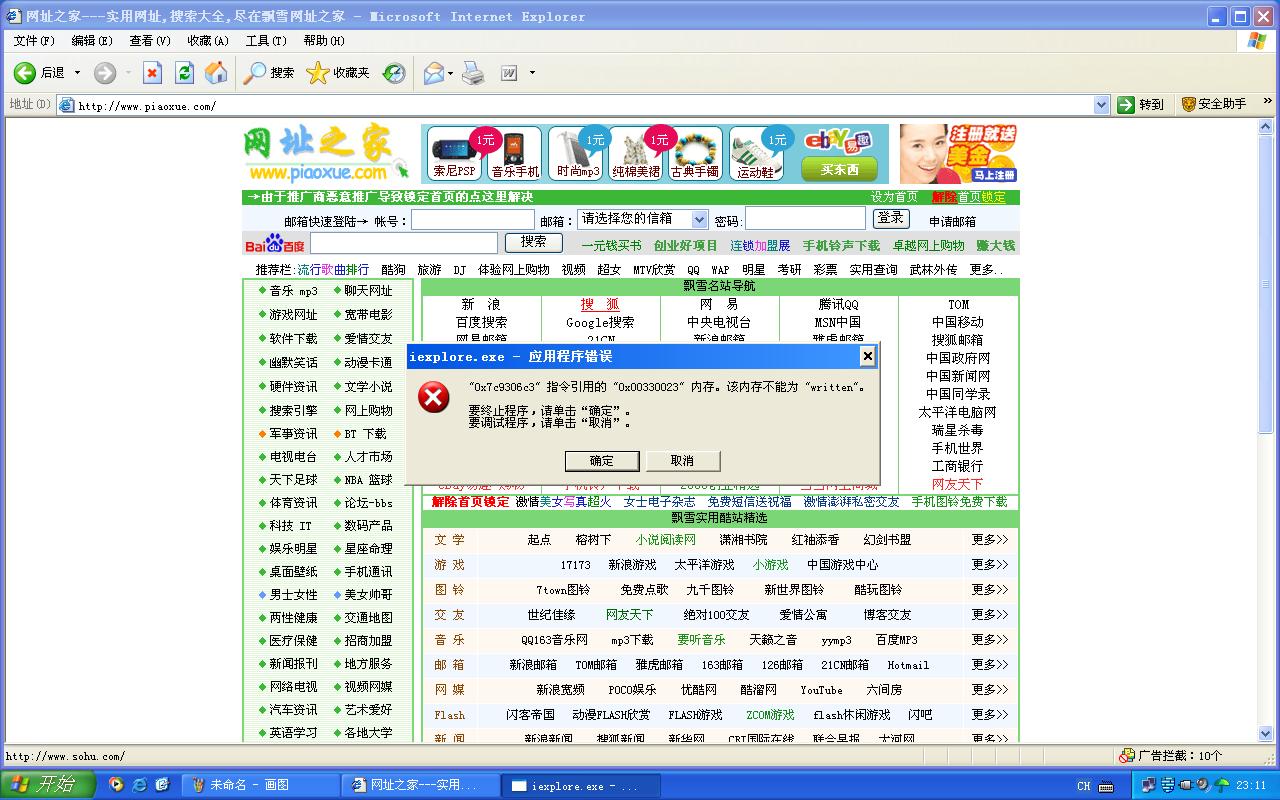Switch to 未命名 - 画图 taskbar window
Viewport: 1280px width, 800px height.
[264, 786]
